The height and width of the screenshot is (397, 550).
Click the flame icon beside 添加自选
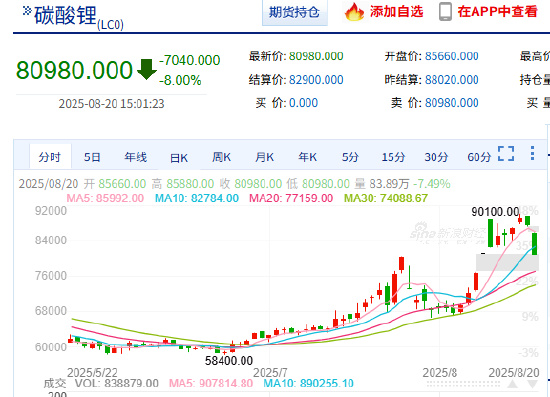(x=354, y=12)
